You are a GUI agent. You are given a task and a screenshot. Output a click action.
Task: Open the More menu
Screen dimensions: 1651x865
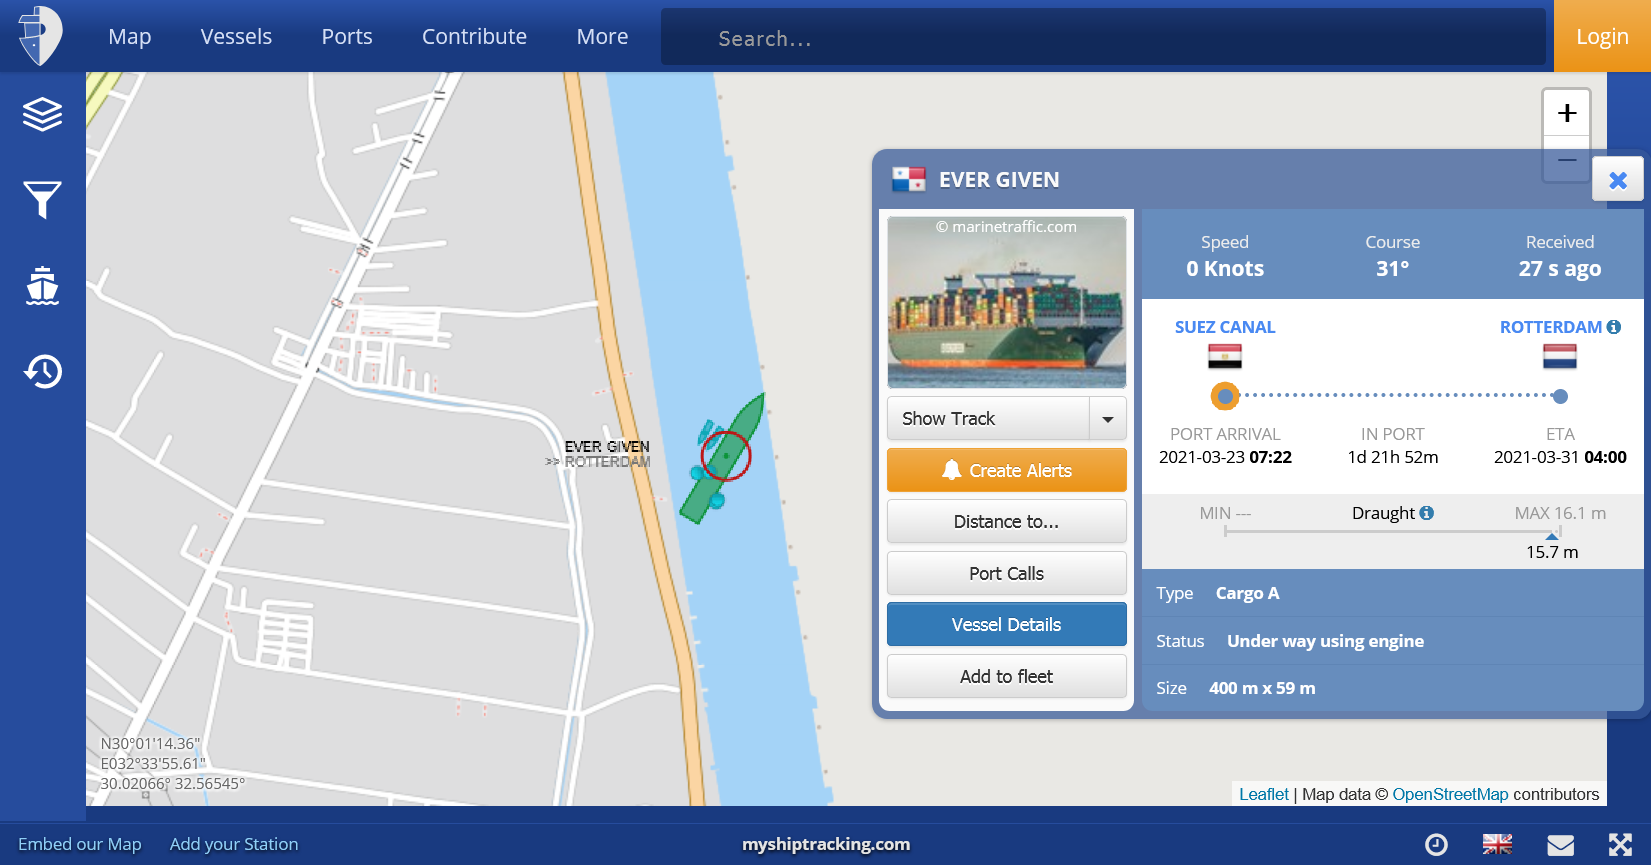coord(603,37)
